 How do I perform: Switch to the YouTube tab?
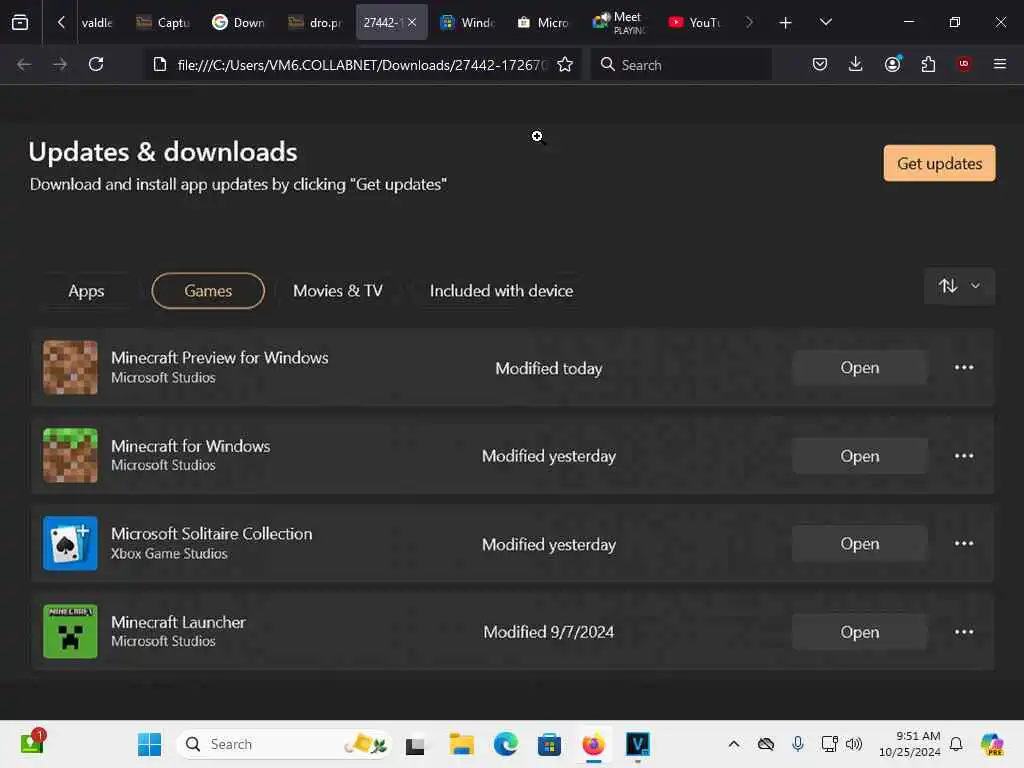coord(695,22)
